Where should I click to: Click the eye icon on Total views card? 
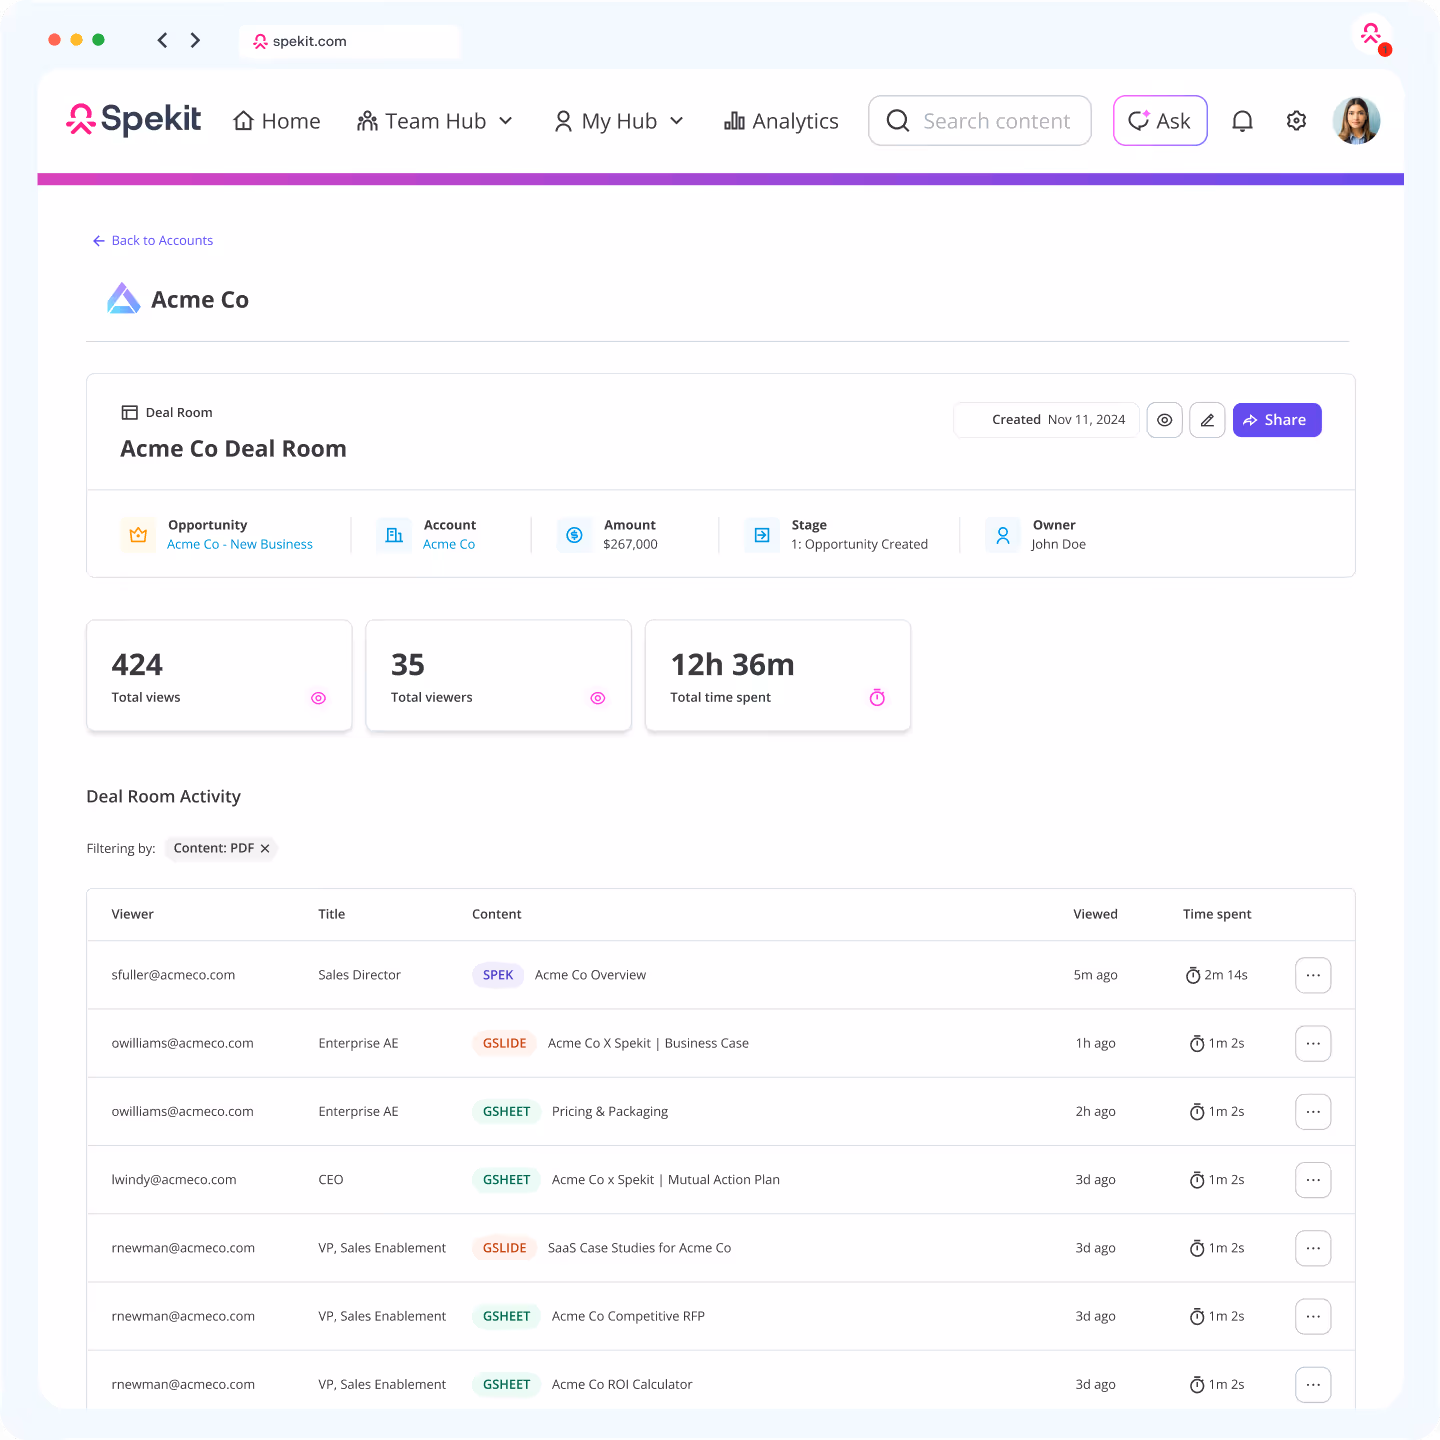pyautogui.click(x=318, y=698)
